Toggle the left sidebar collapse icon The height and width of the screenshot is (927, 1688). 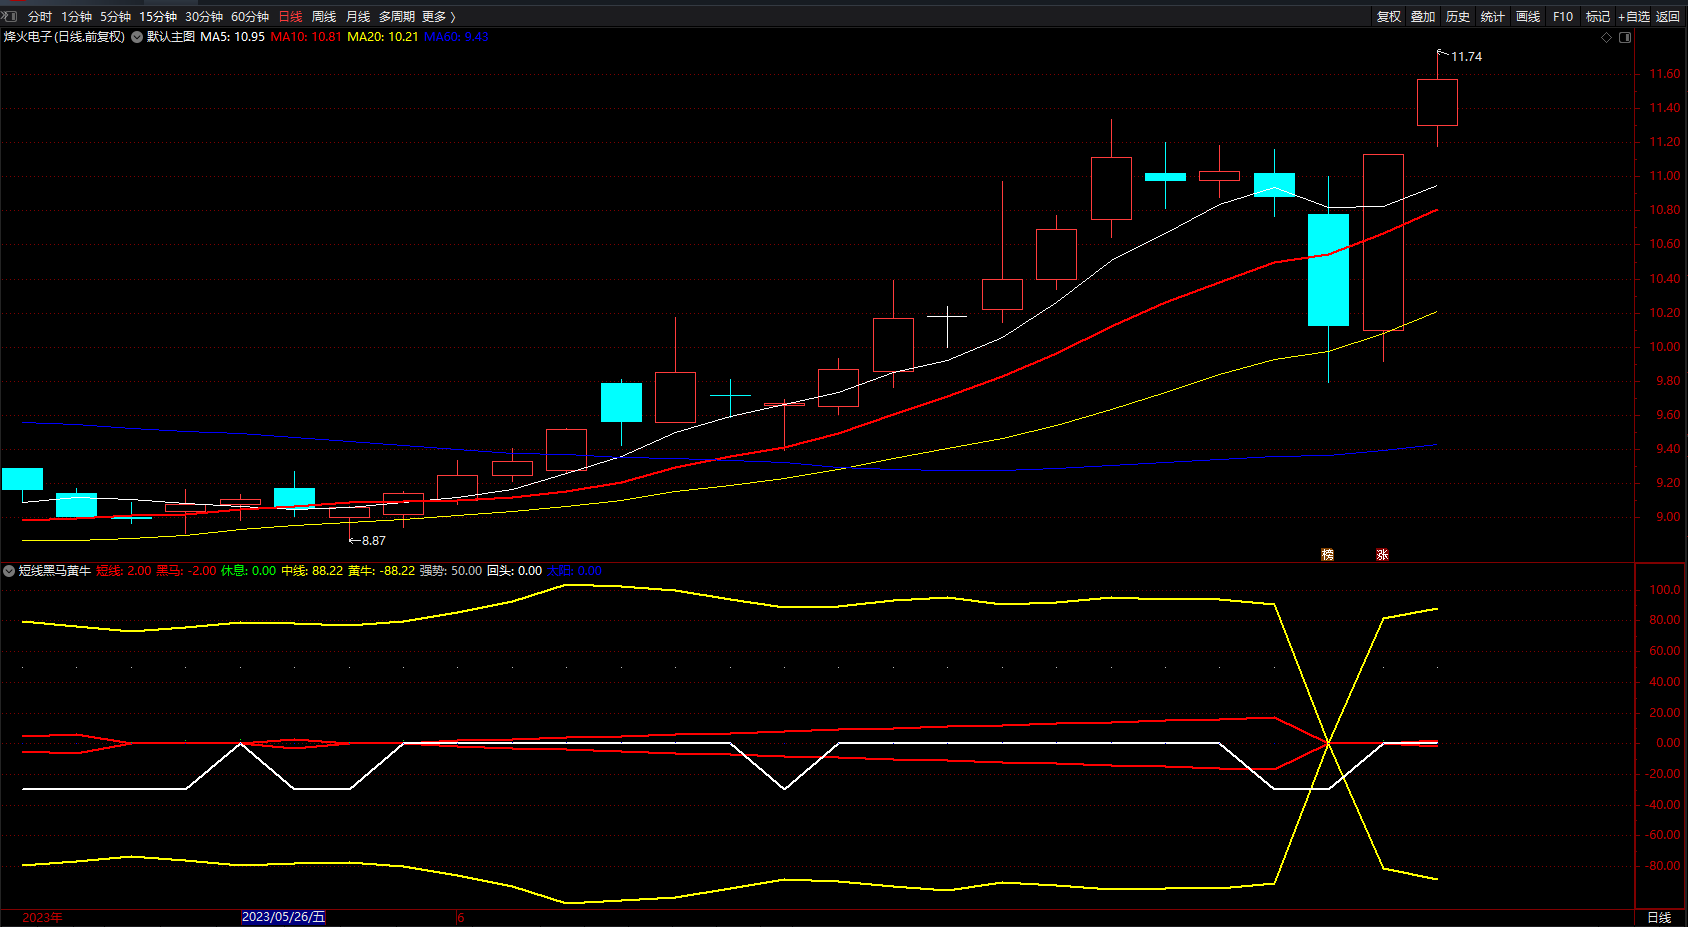pos(10,16)
